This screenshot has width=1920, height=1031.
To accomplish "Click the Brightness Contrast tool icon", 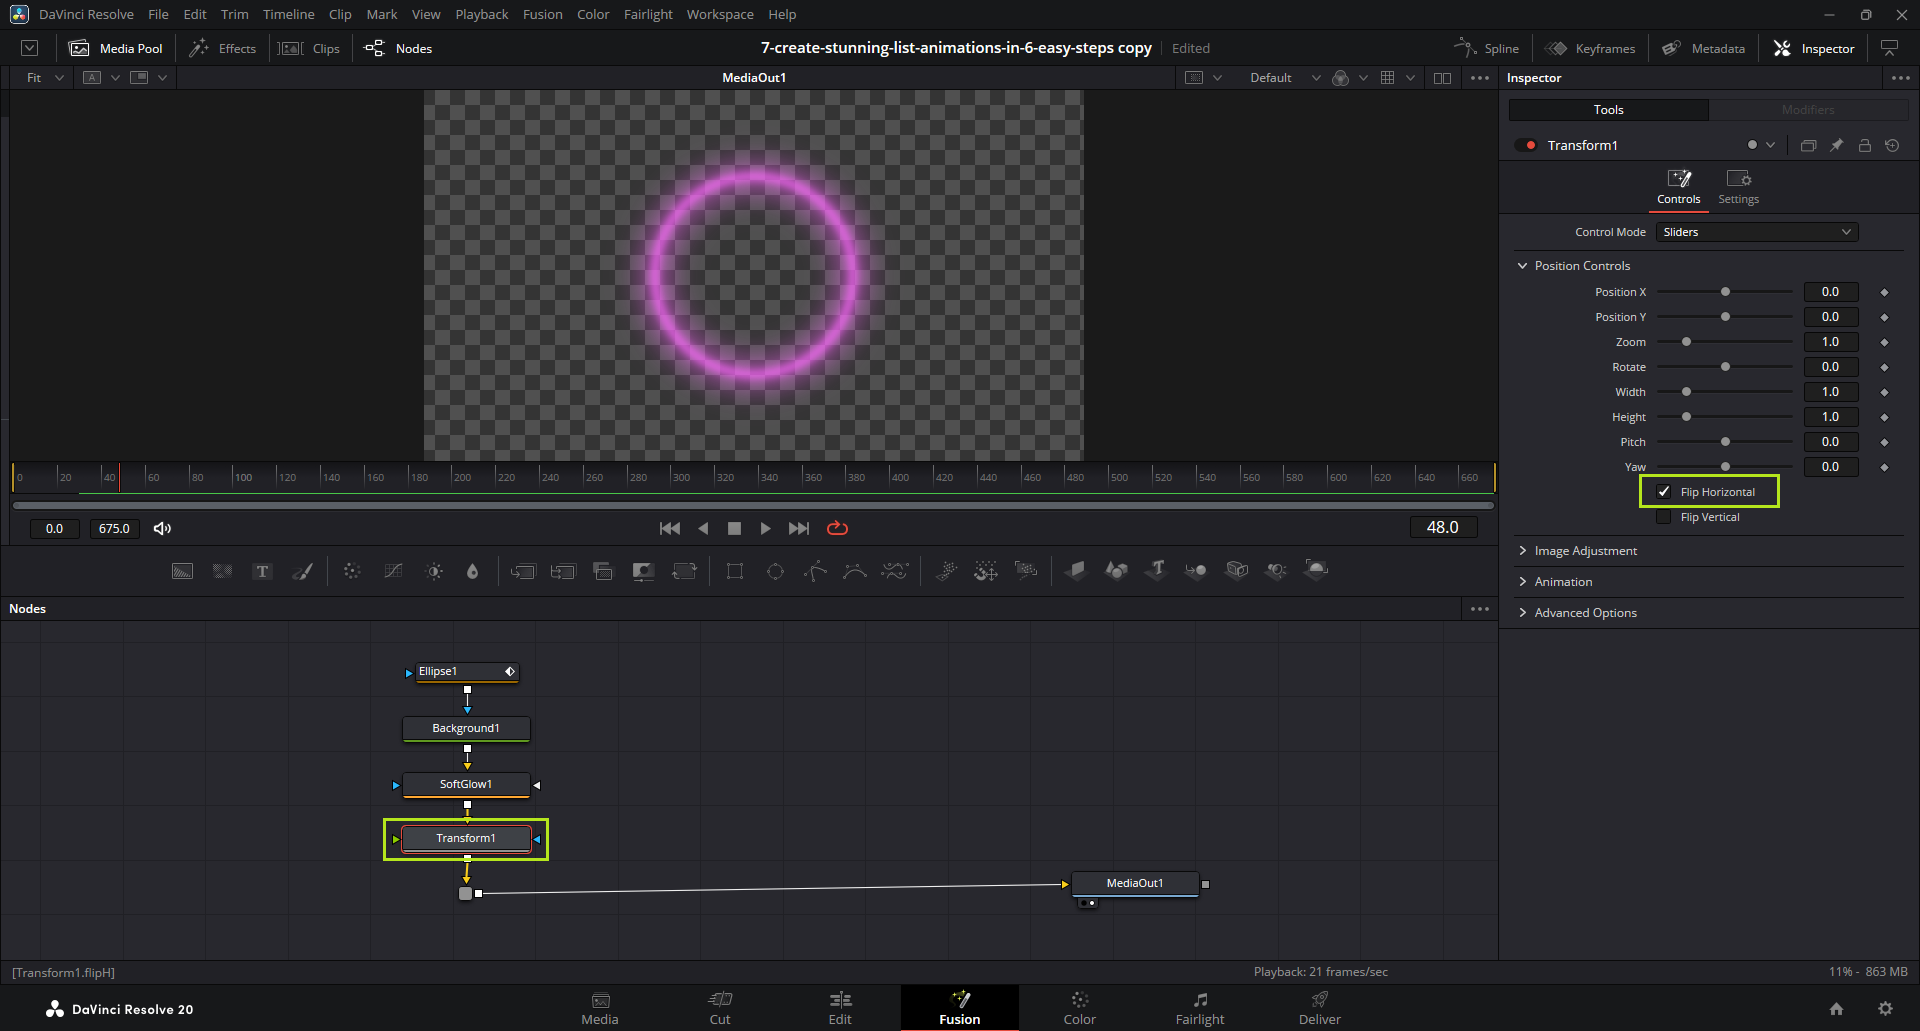I will pyautogui.click(x=434, y=571).
